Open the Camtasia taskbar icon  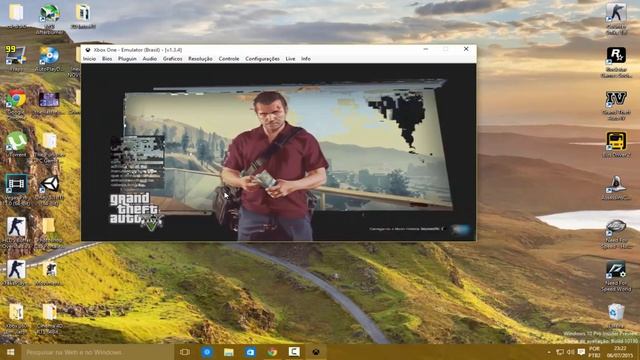[294, 352]
